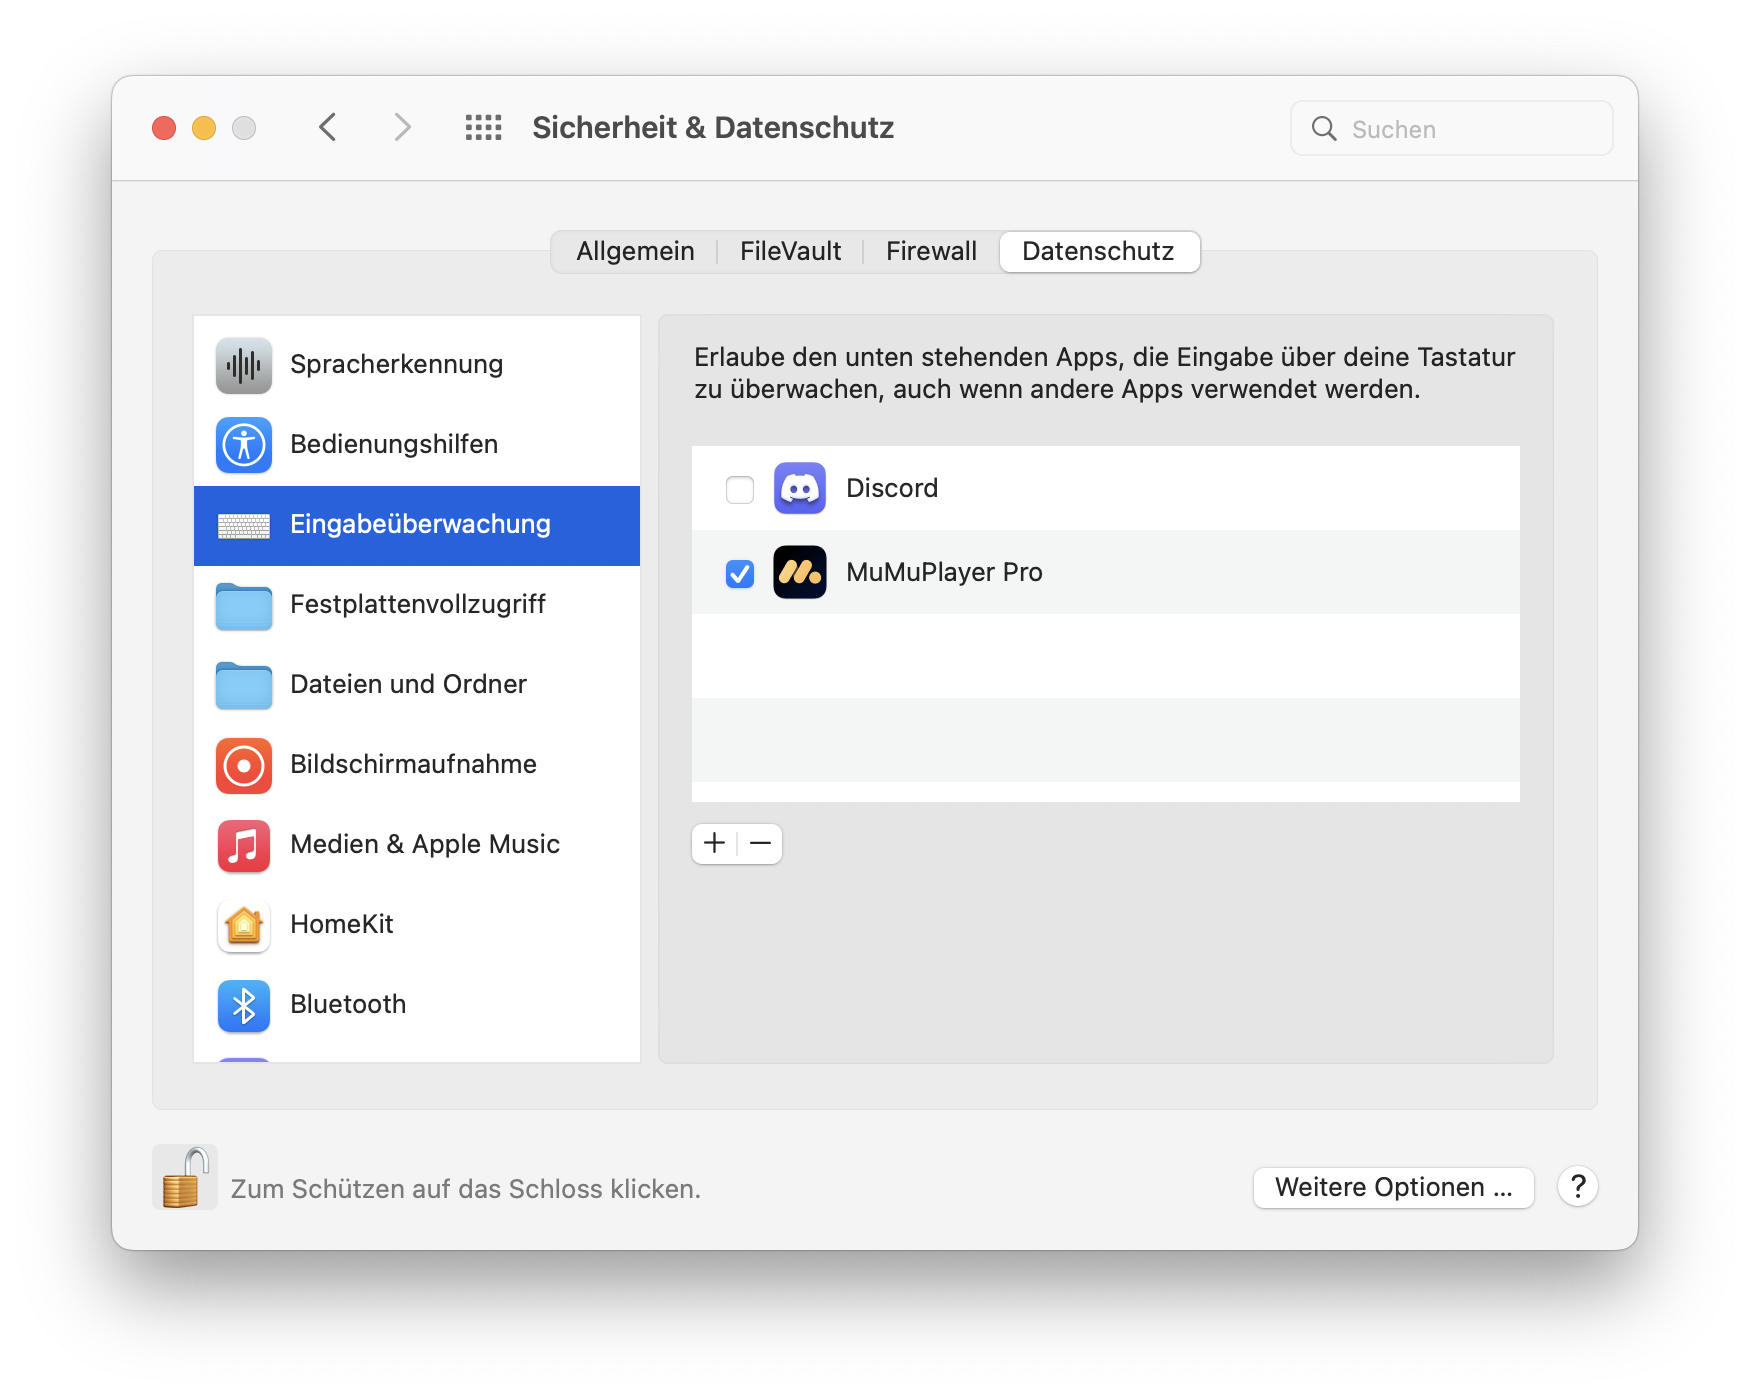Open Bildschirmaufnahme via its record icon

243,765
